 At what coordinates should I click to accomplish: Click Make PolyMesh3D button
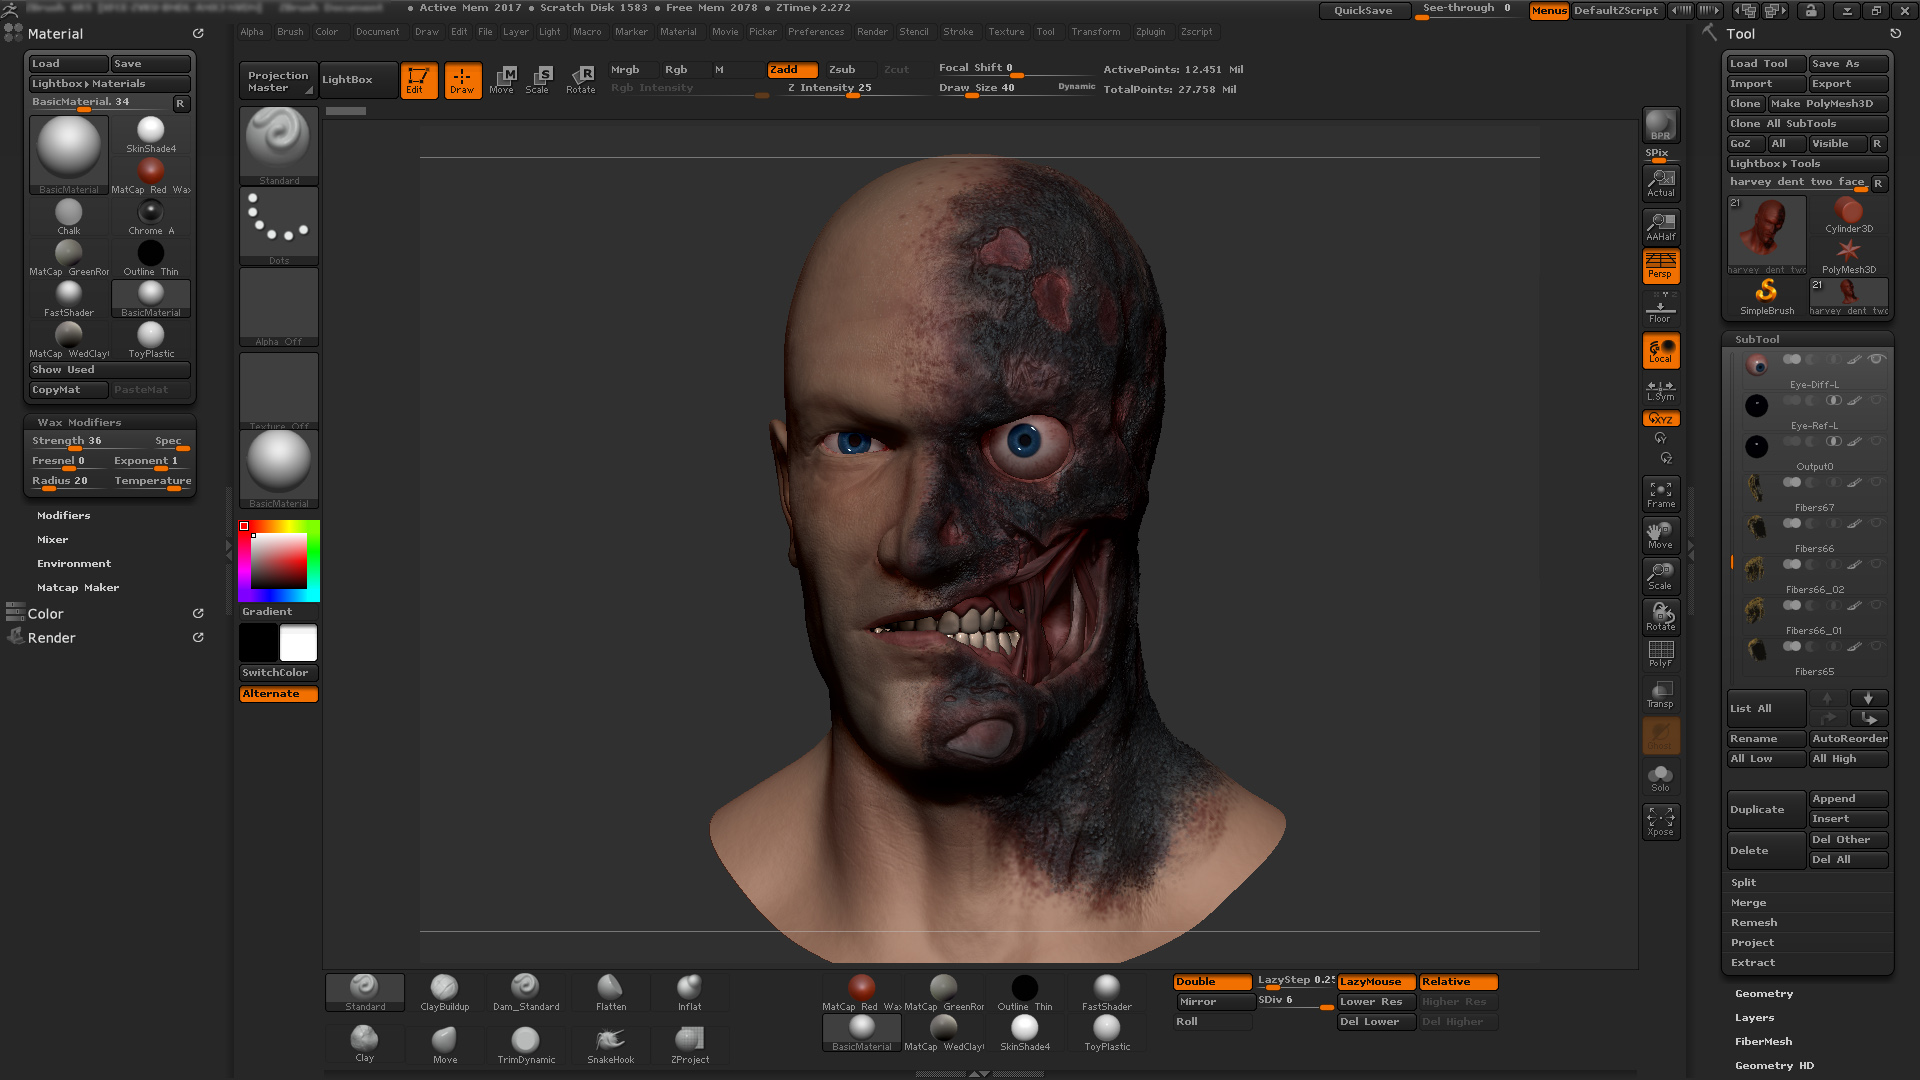point(1828,104)
